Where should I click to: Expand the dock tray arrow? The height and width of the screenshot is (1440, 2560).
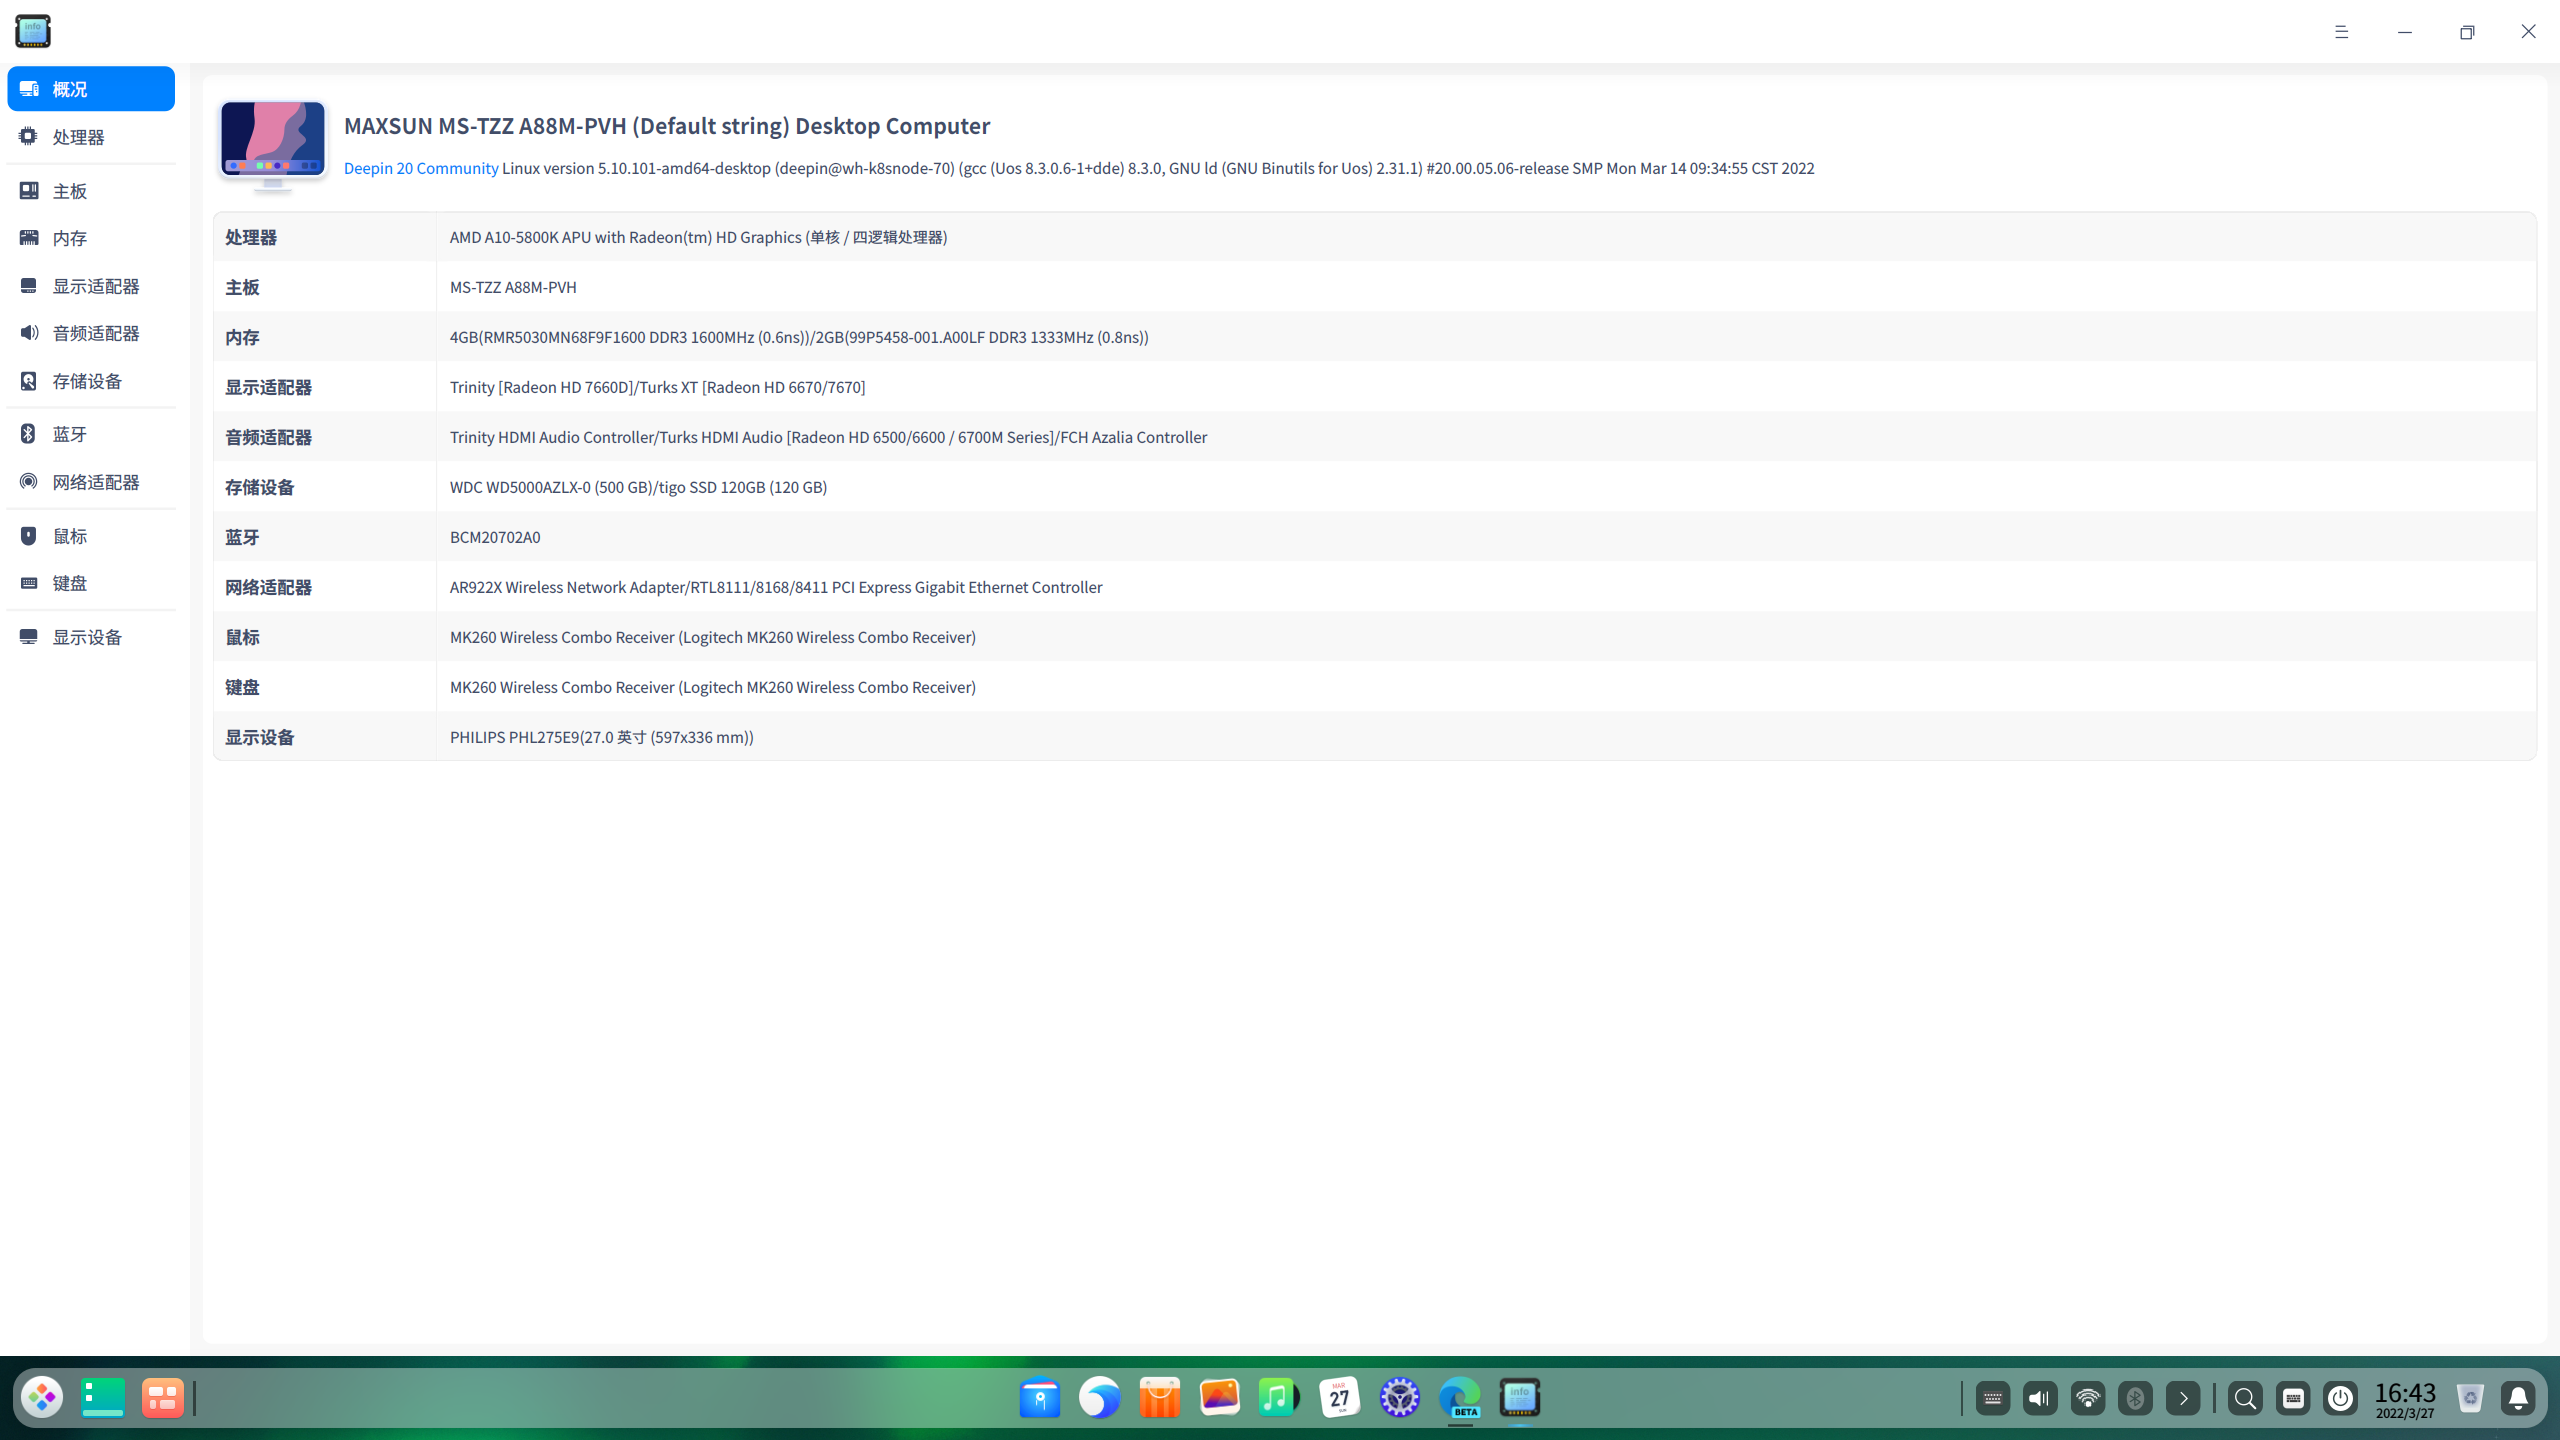point(2183,1398)
